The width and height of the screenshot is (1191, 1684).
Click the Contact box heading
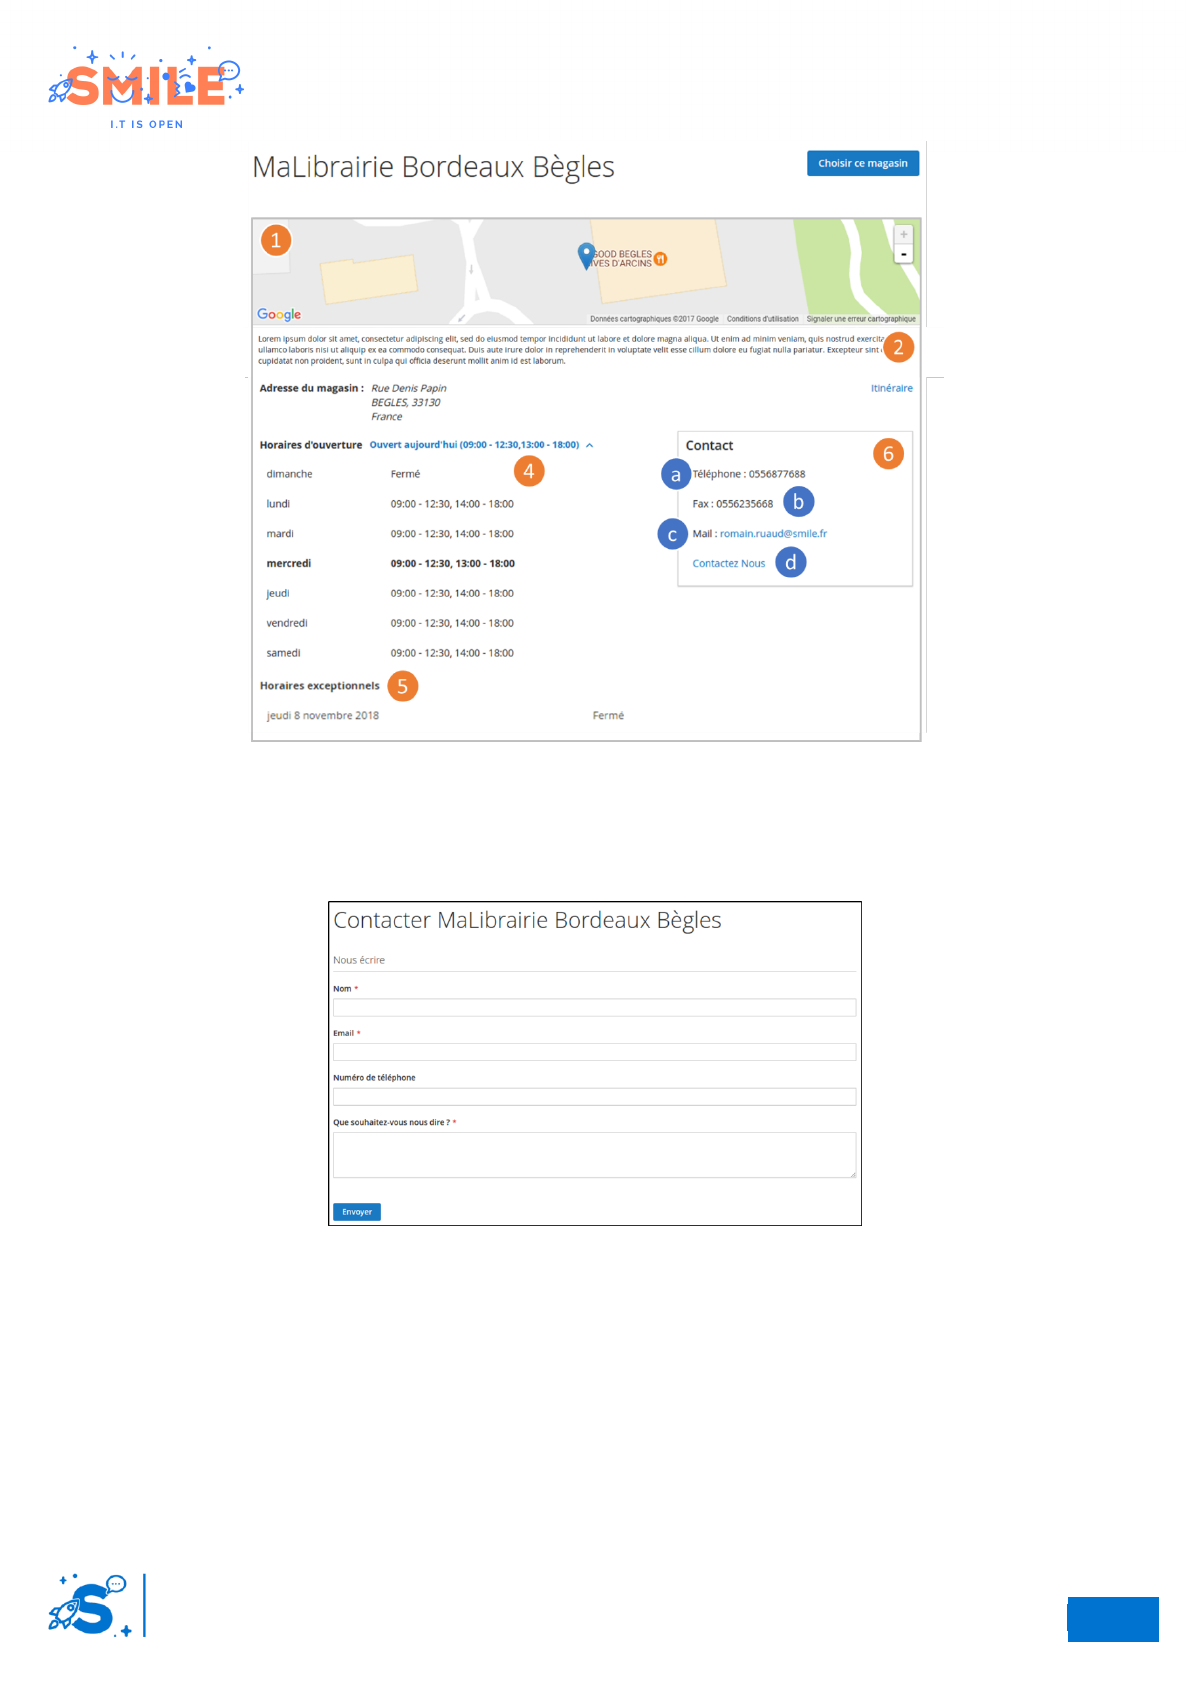pyautogui.click(x=709, y=446)
